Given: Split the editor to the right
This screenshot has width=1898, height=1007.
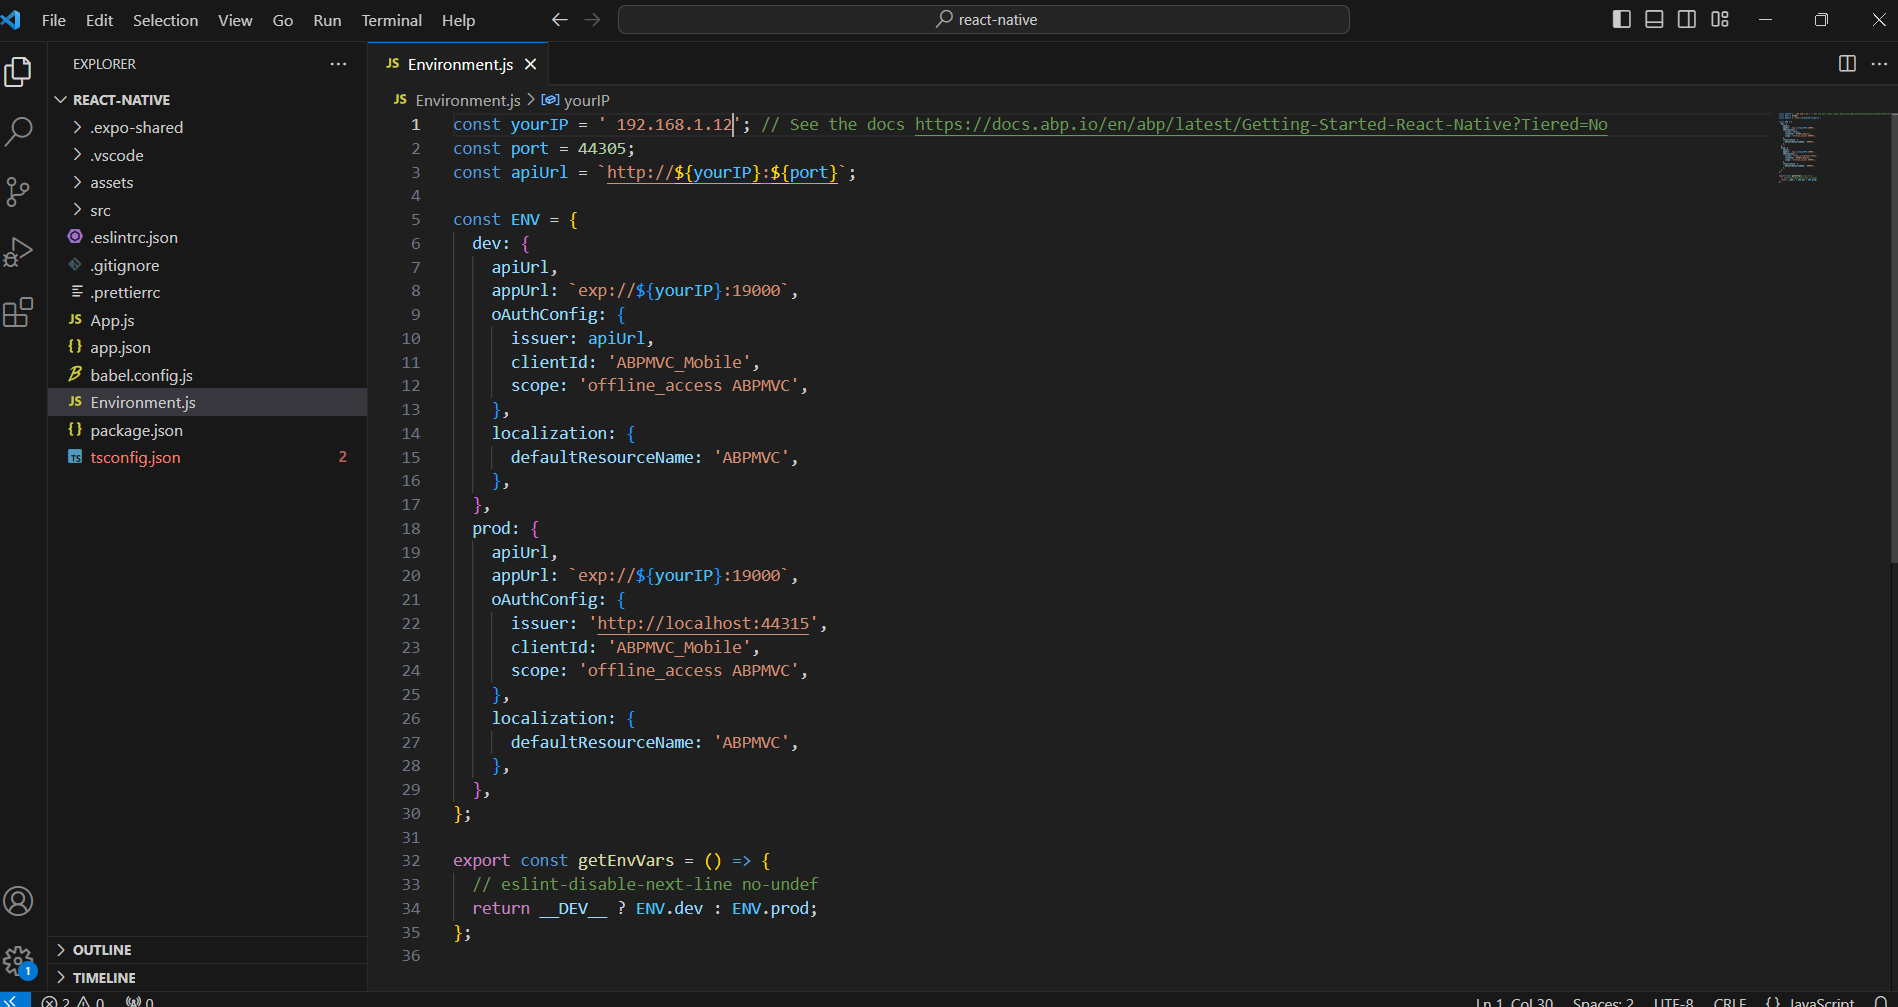Looking at the screenshot, I should pyautogui.click(x=1847, y=64).
